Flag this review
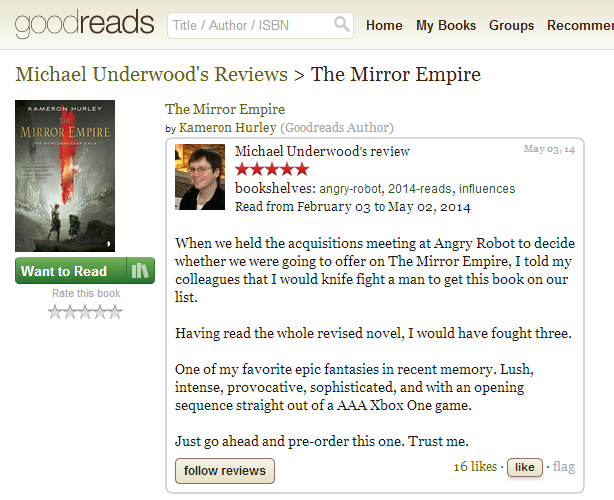Viewport: 614px width, 500px height. pyautogui.click(x=564, y=467)
